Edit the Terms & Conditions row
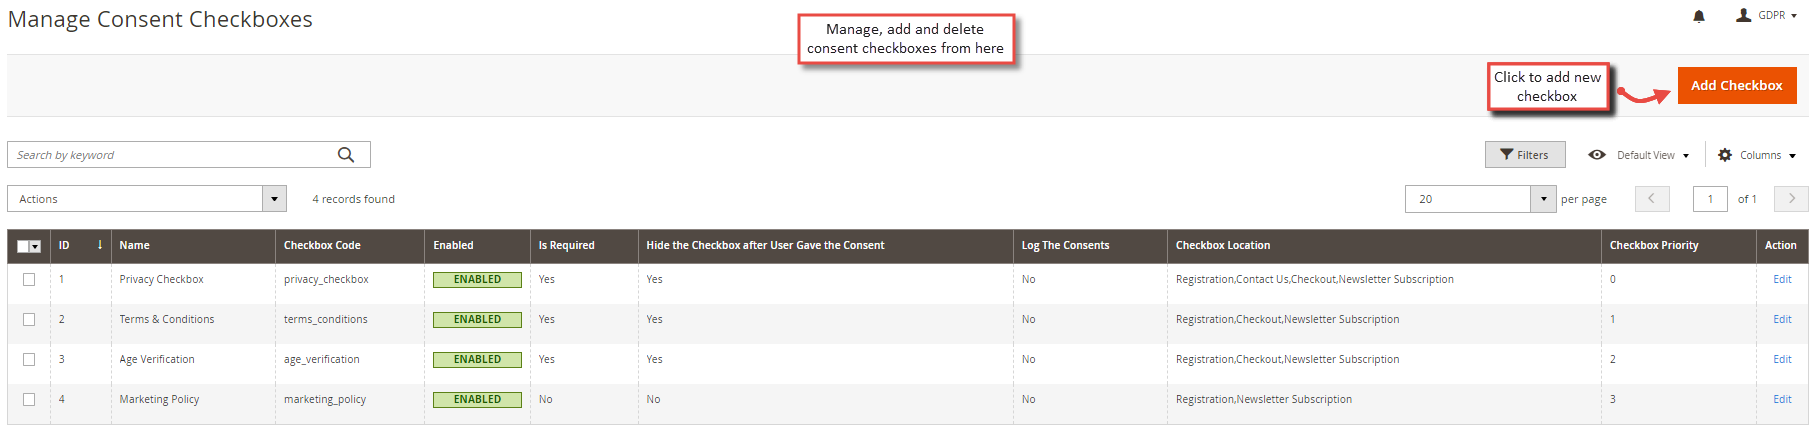 click(1782, 320)
